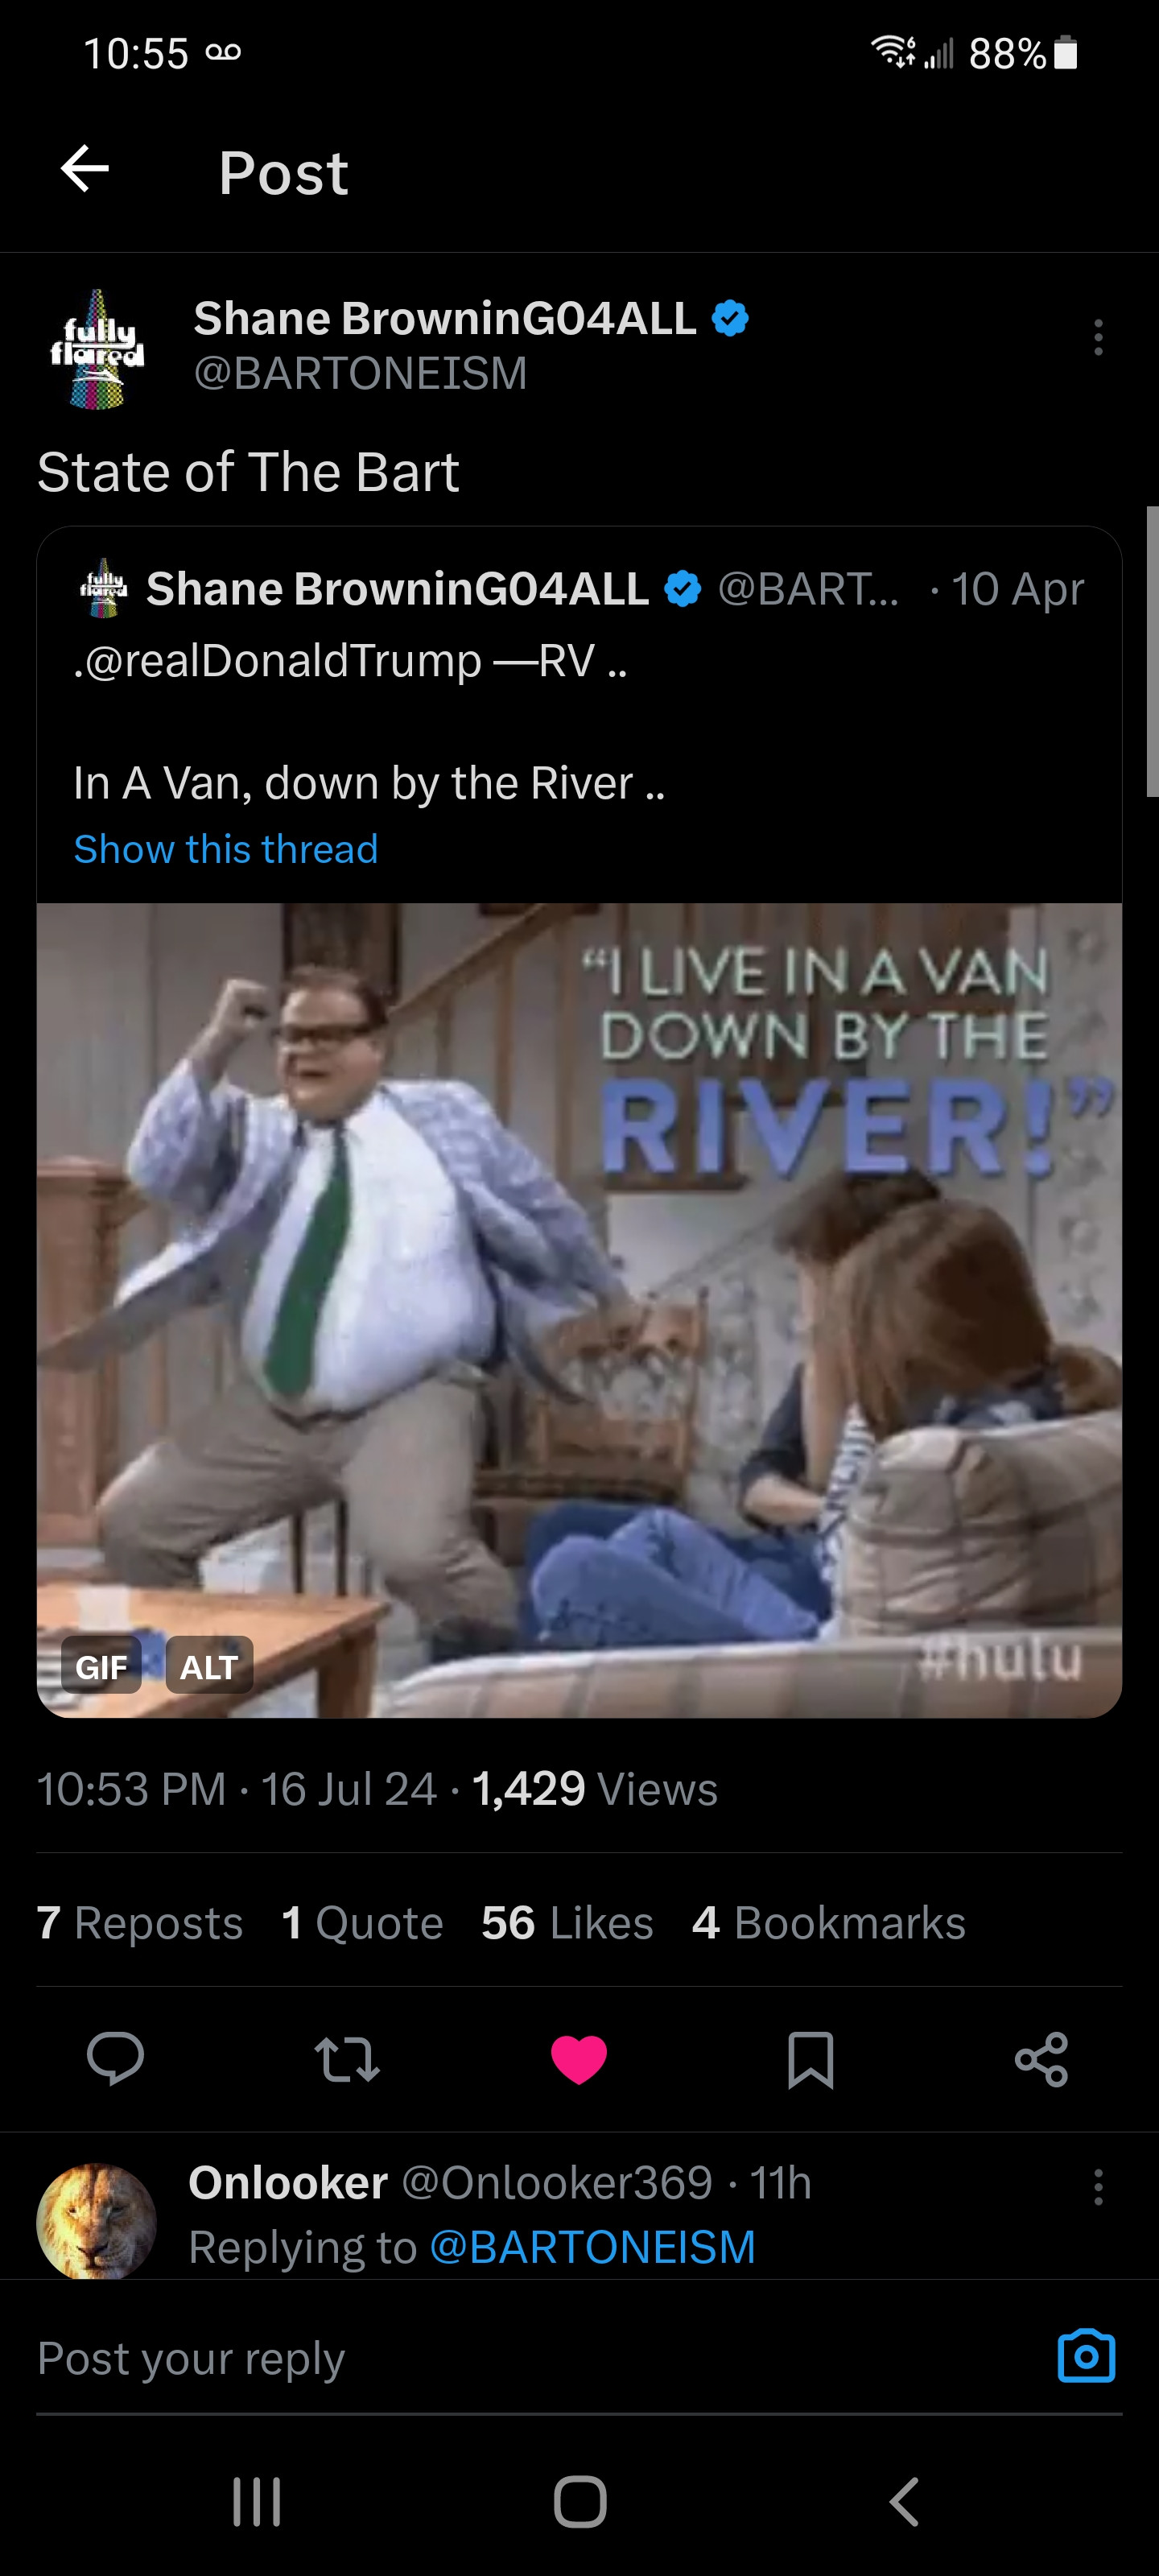Click the Show this thread link

pos(226,849)
